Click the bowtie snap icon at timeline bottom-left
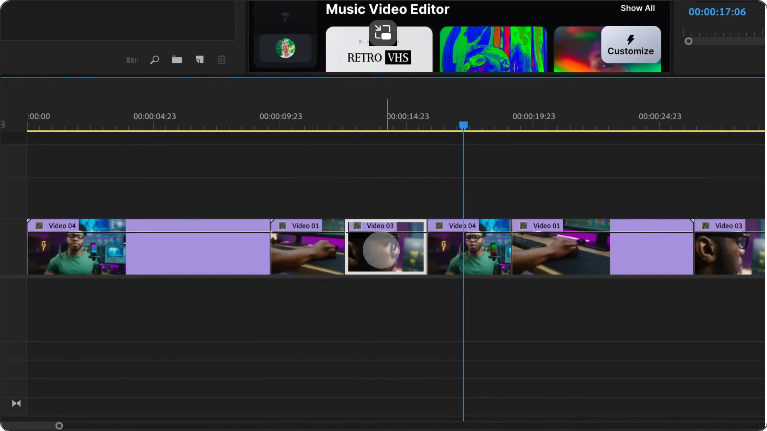 coord(16,403)
